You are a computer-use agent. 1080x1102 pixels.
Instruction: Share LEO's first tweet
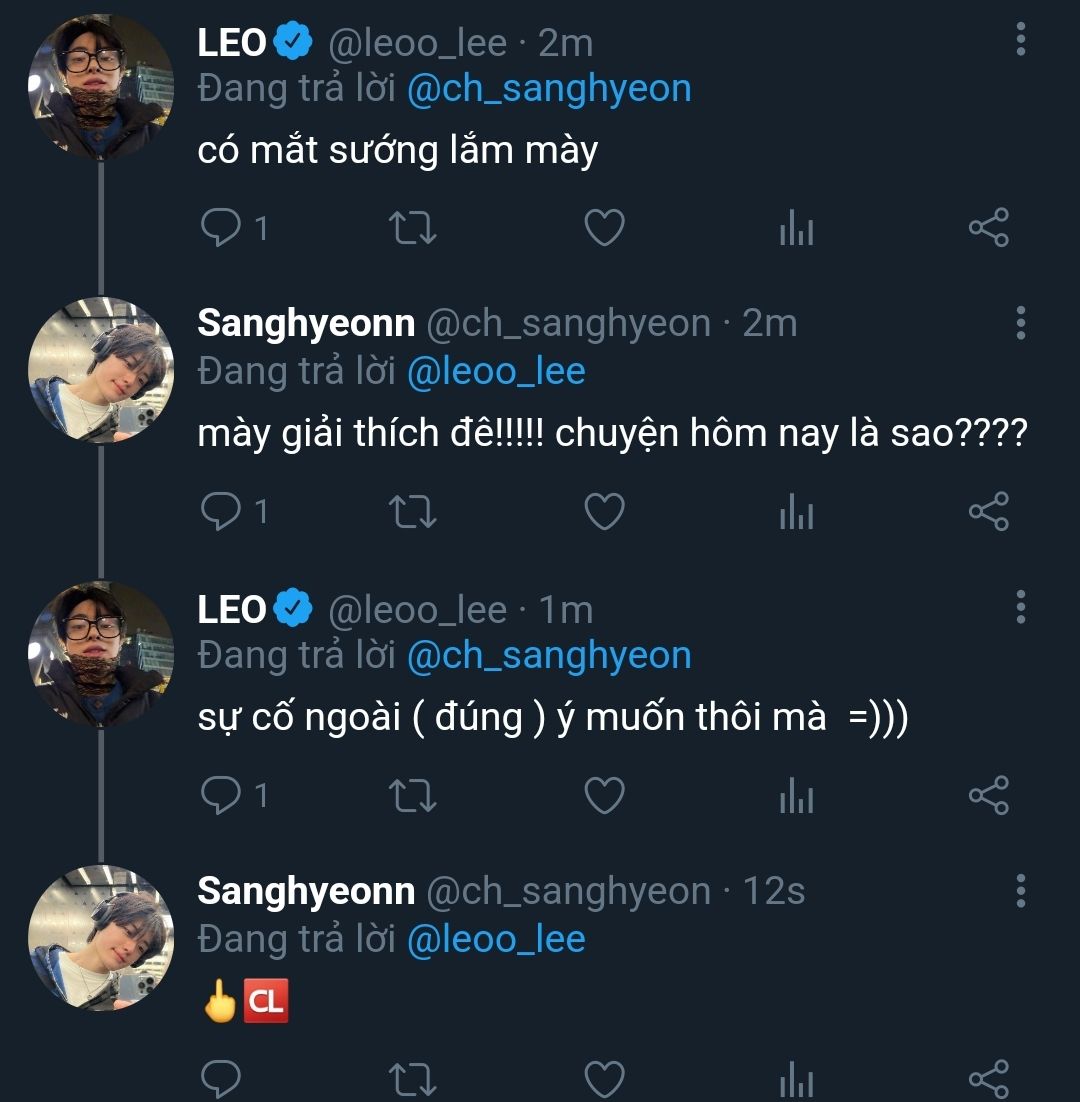coord(989,229)
